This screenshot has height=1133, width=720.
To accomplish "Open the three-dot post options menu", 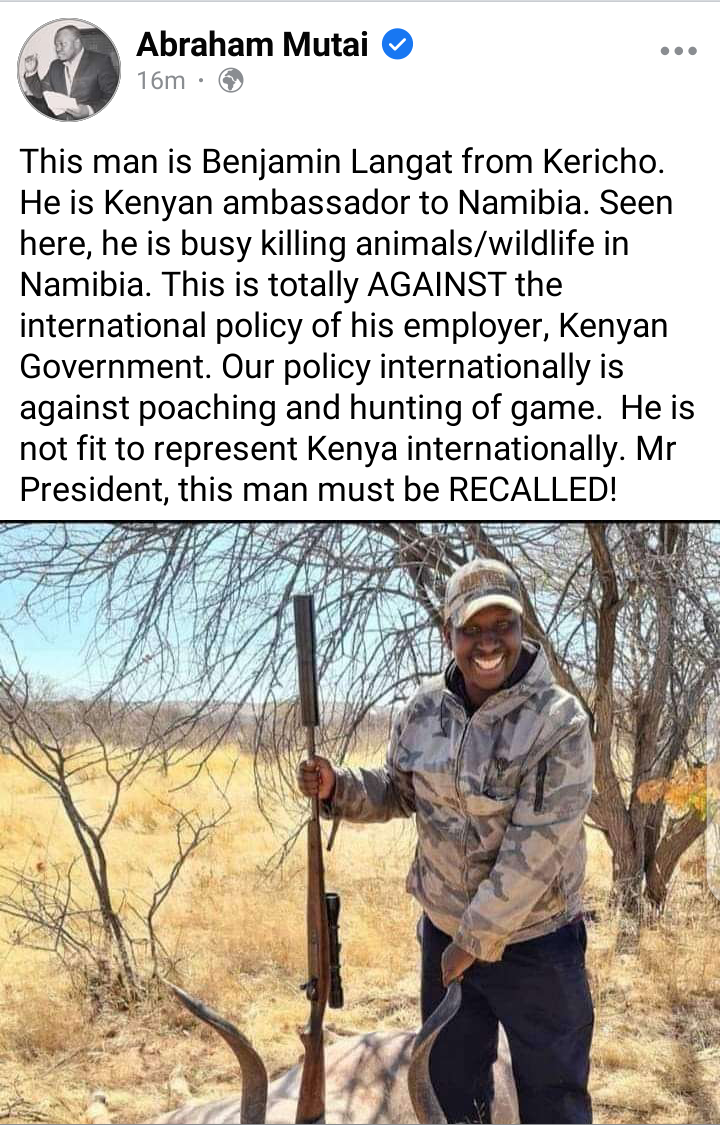I will tap(678, 51).
